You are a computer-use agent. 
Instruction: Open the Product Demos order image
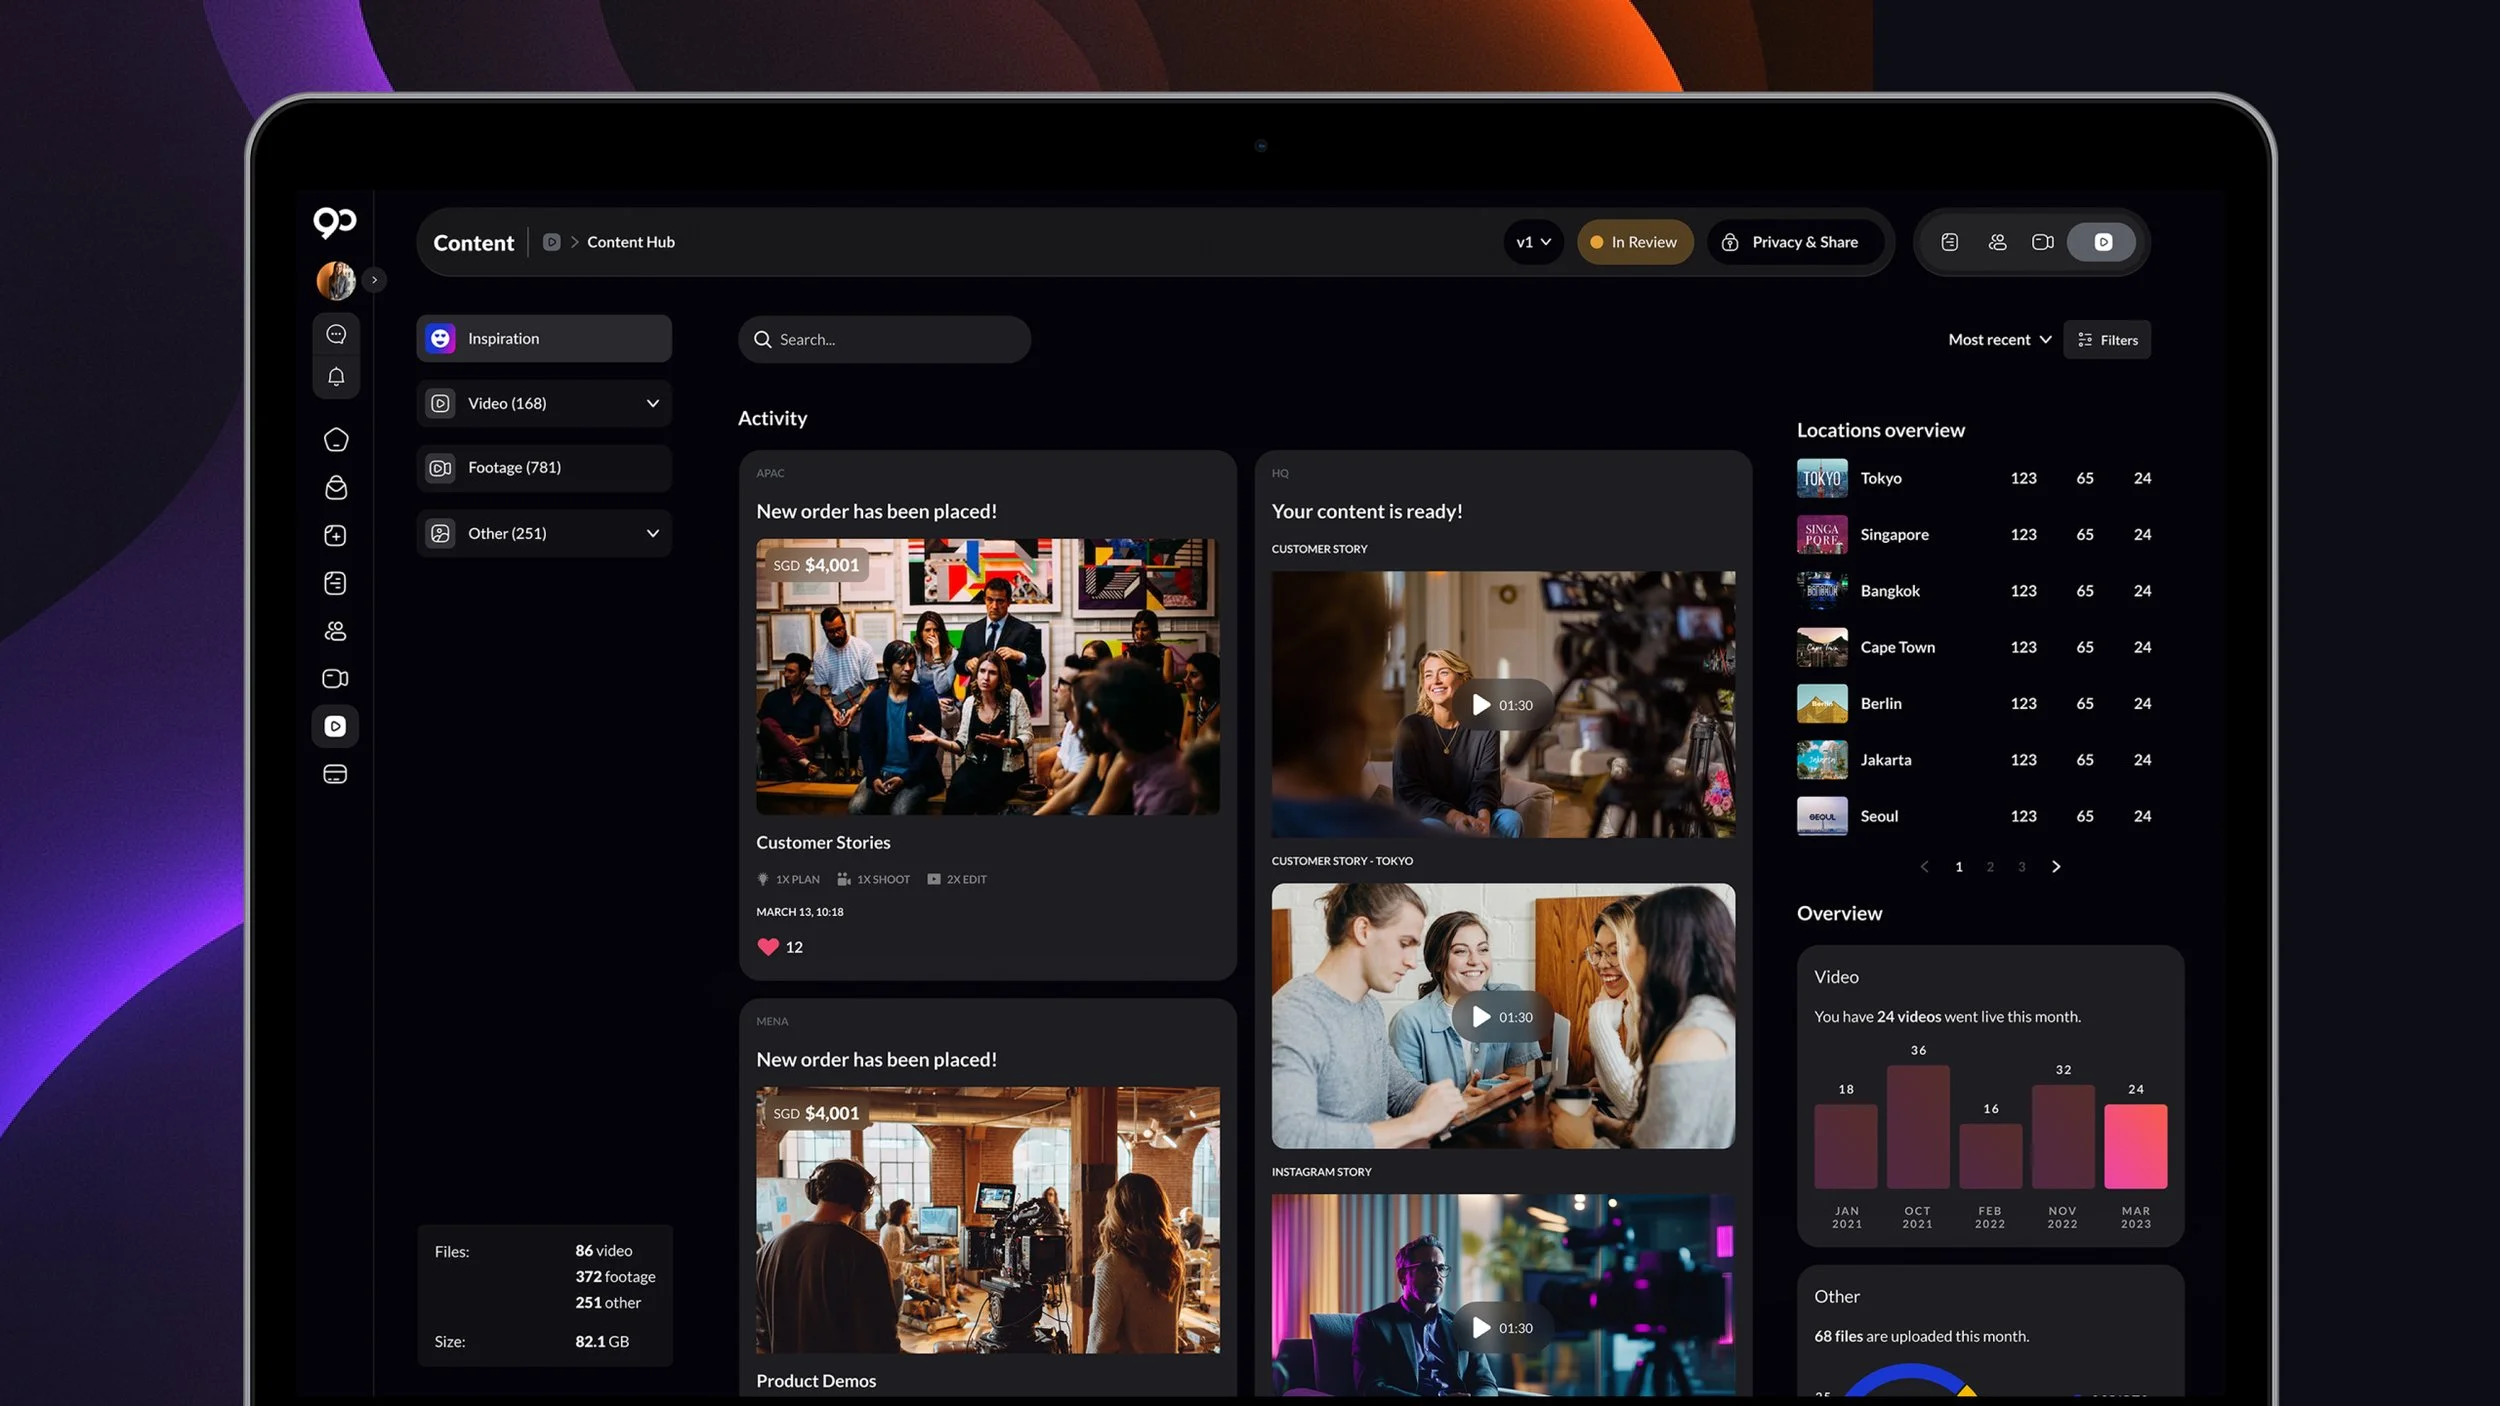[988, 1220]
